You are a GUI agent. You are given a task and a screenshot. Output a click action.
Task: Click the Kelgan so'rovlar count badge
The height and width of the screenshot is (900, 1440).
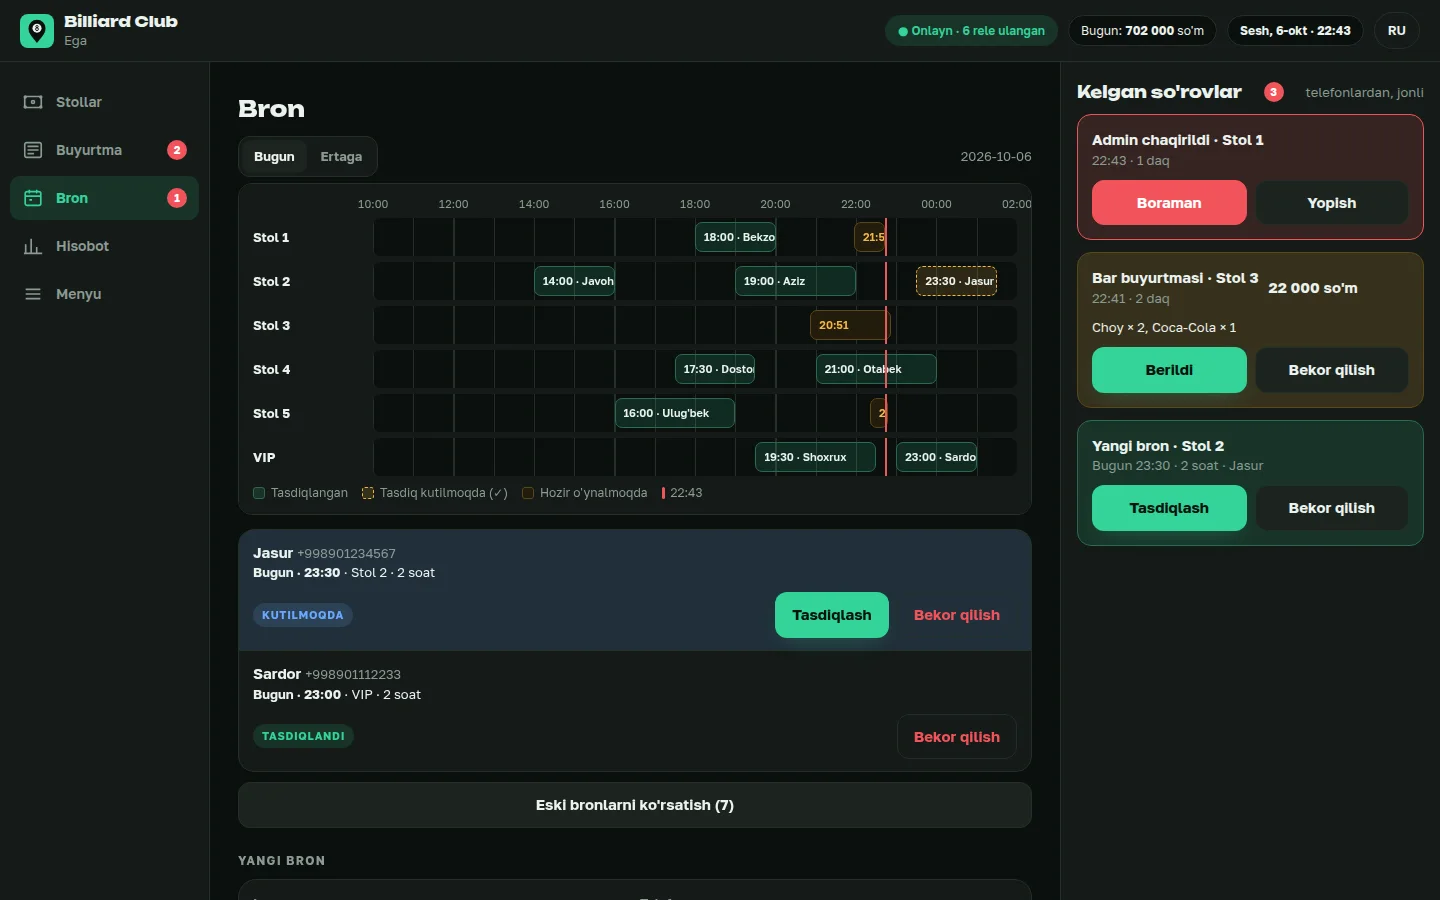(x=1274, y=92)
